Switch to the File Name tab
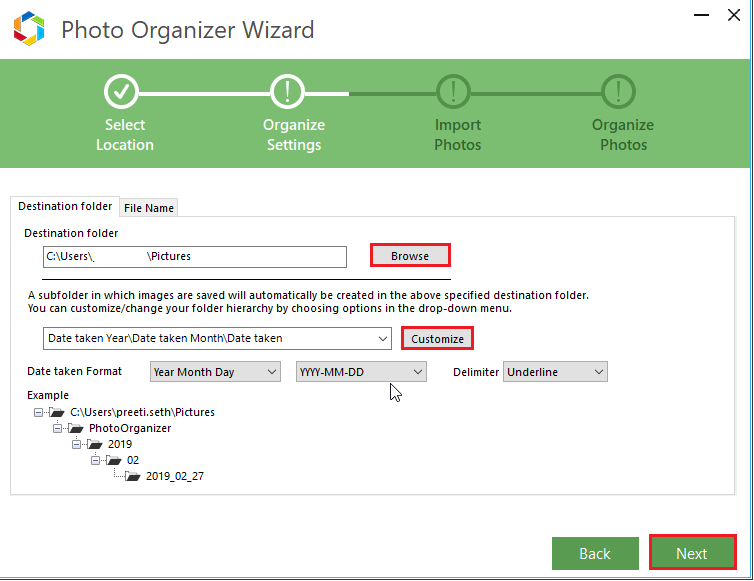 click(149, 208)
